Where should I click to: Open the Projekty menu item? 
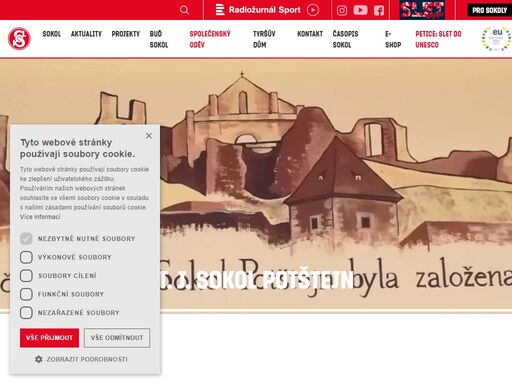pyautogui.click(x=126, y=34)
